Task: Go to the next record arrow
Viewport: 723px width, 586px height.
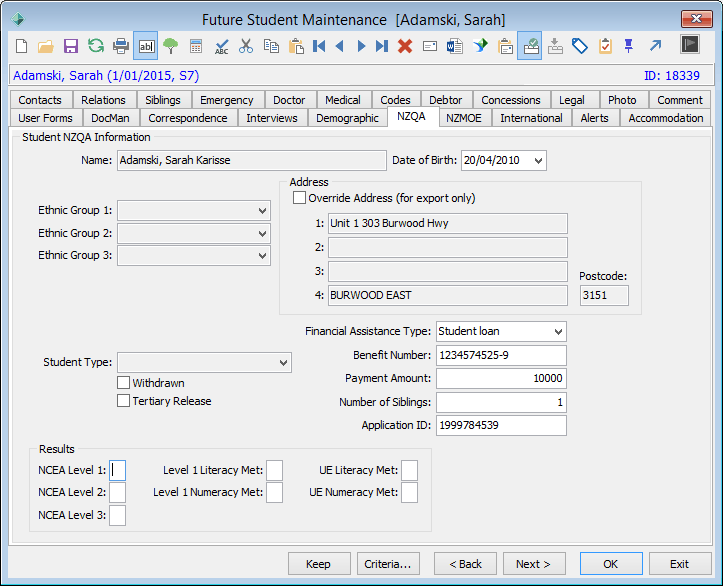Action: (361, 46)
